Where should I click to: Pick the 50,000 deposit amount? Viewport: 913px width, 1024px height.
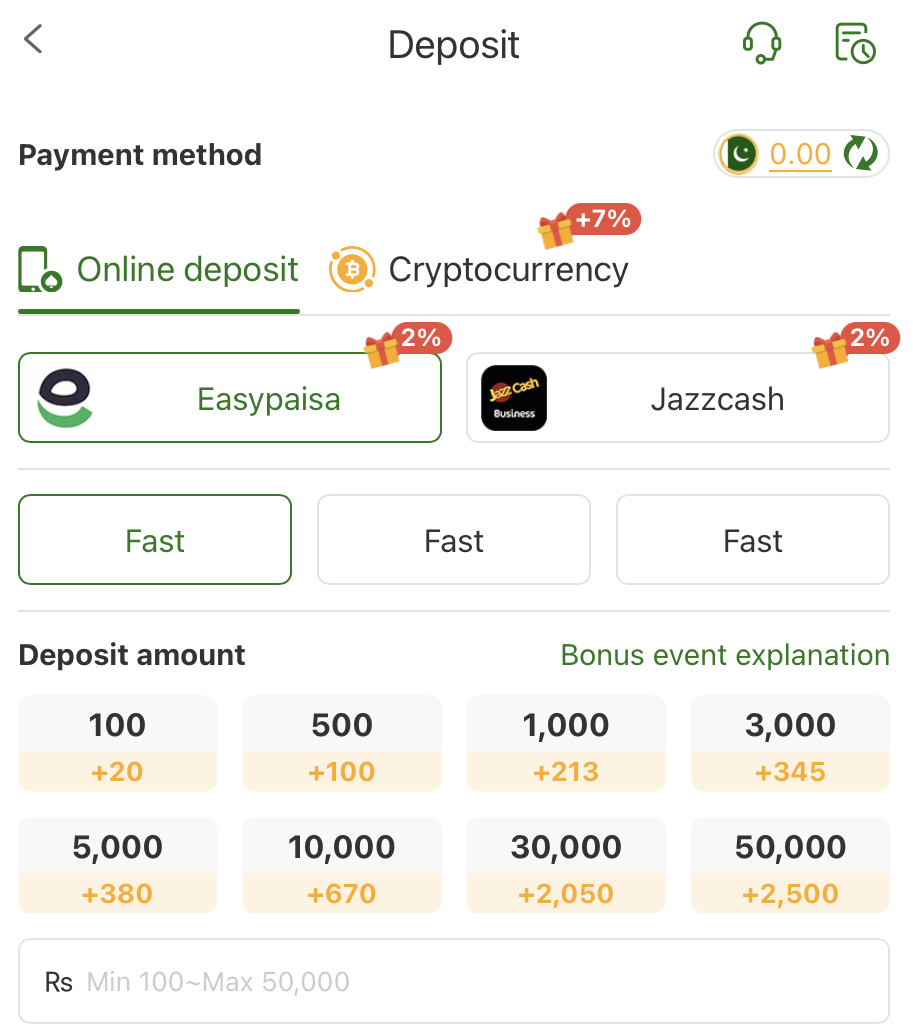790,865
